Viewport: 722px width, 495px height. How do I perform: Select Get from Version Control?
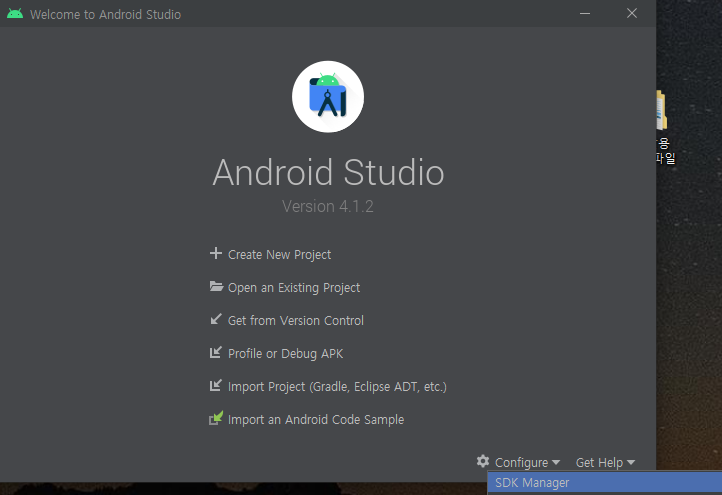296,320
